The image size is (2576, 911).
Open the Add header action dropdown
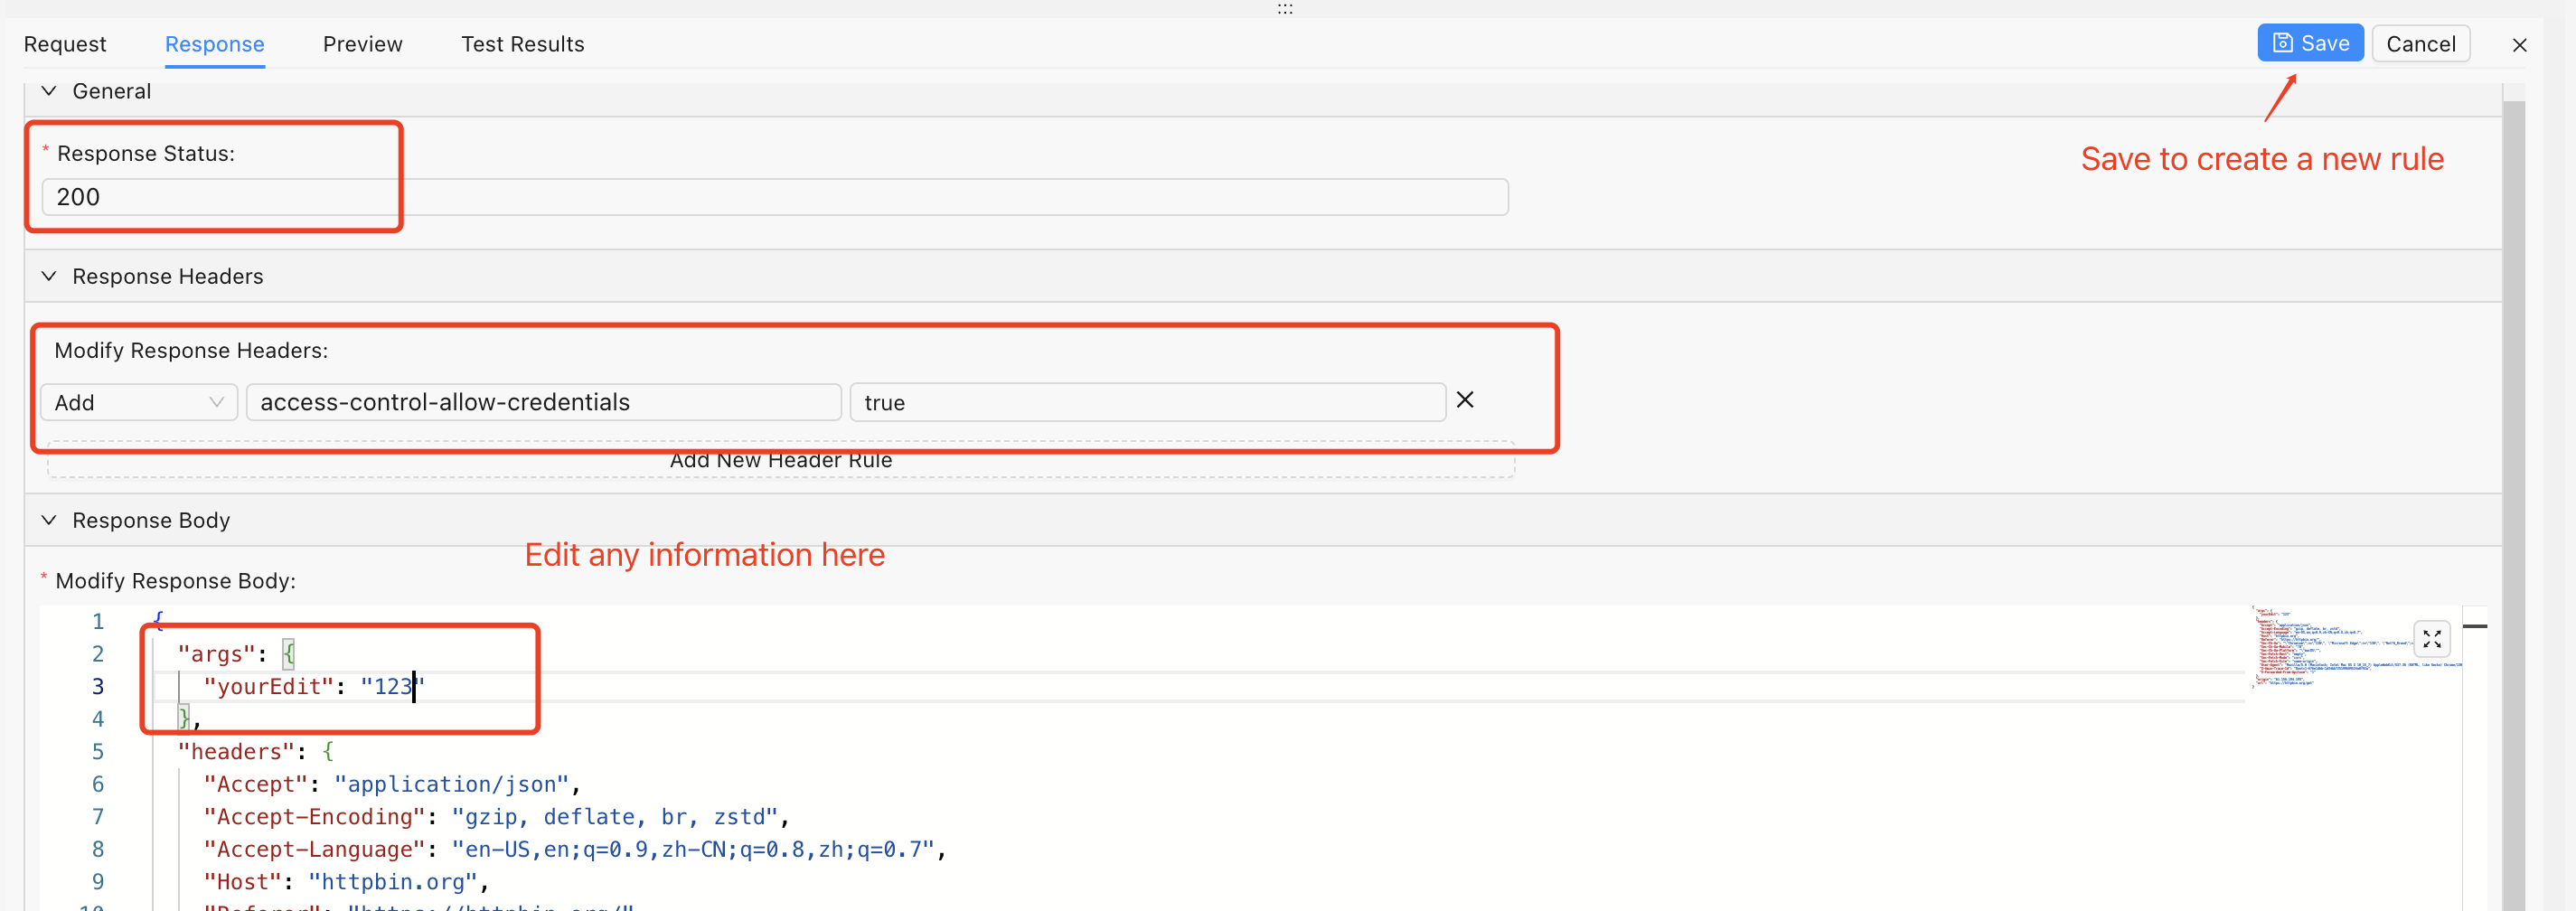[x=138, y=402]
